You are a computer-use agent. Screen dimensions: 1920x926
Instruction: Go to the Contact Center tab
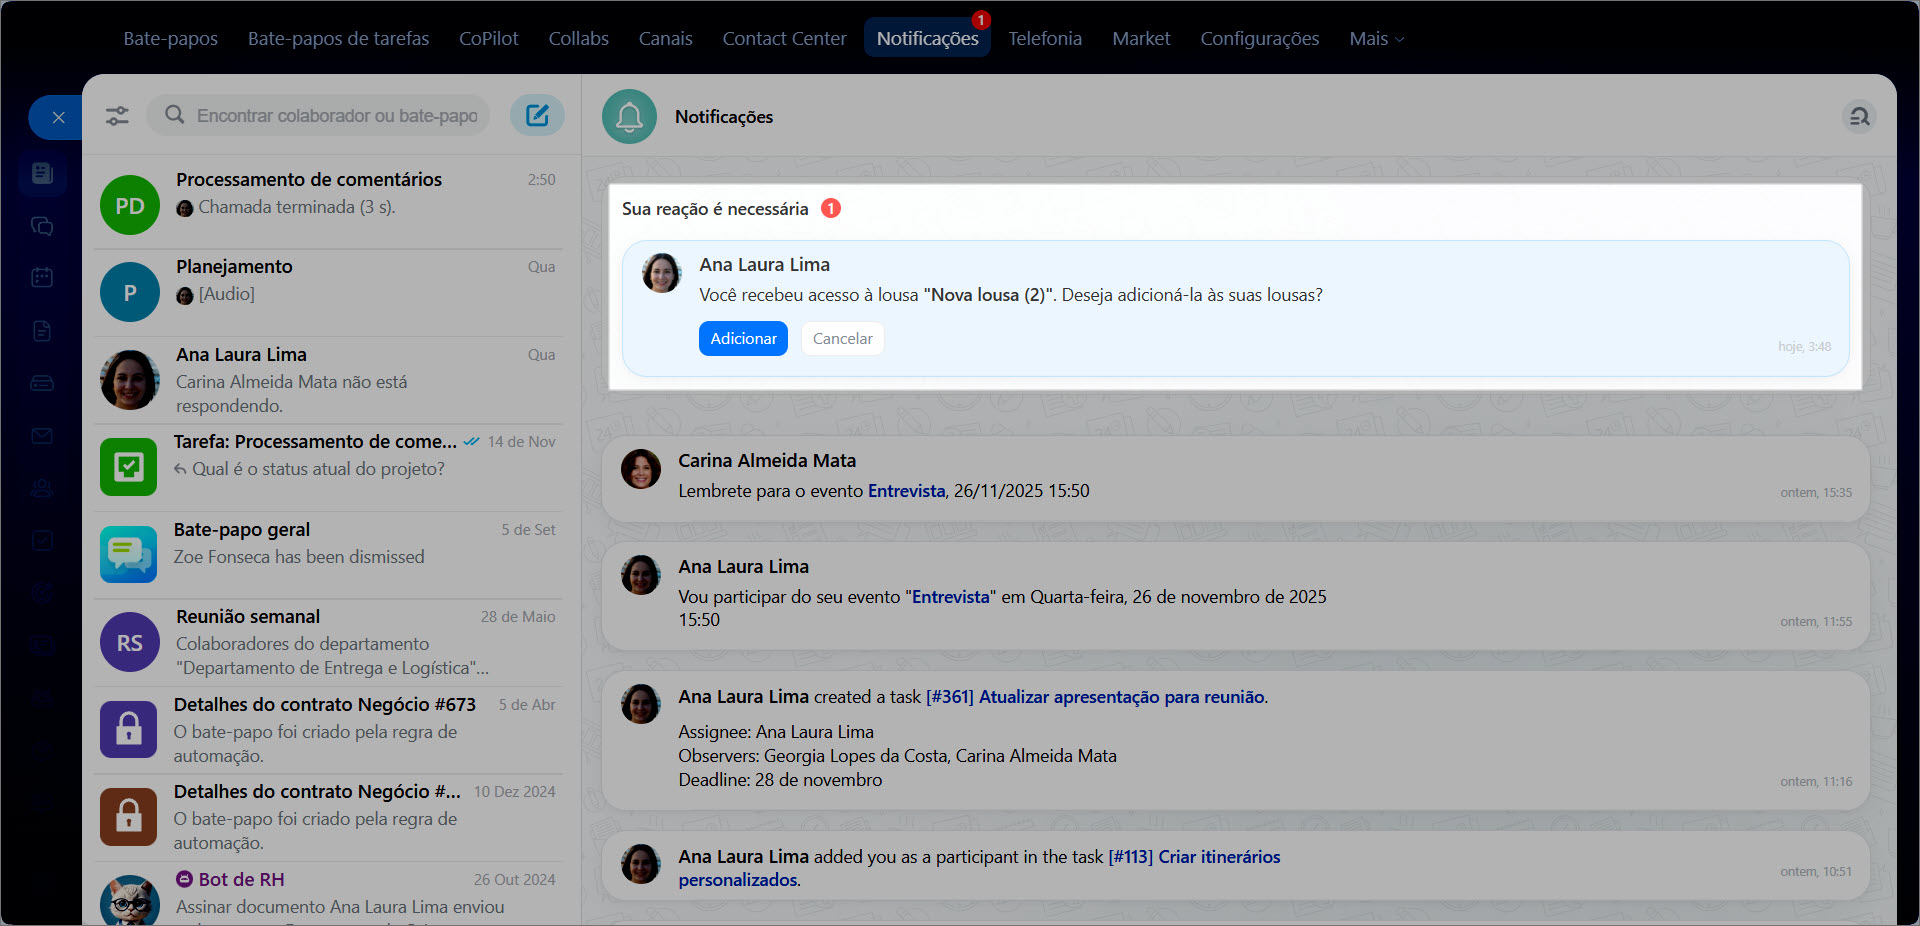point(784,39)
